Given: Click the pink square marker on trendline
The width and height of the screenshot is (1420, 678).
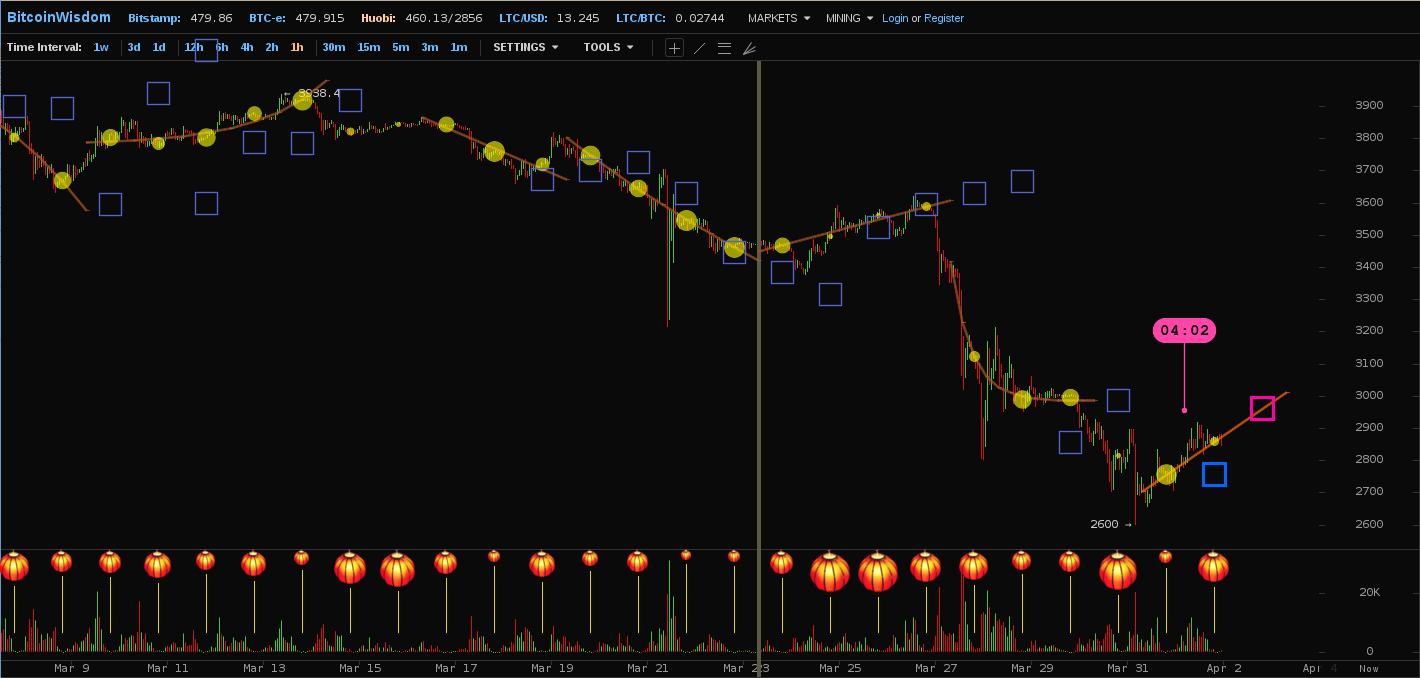Looking at the screenshot, I should 1262,408.
